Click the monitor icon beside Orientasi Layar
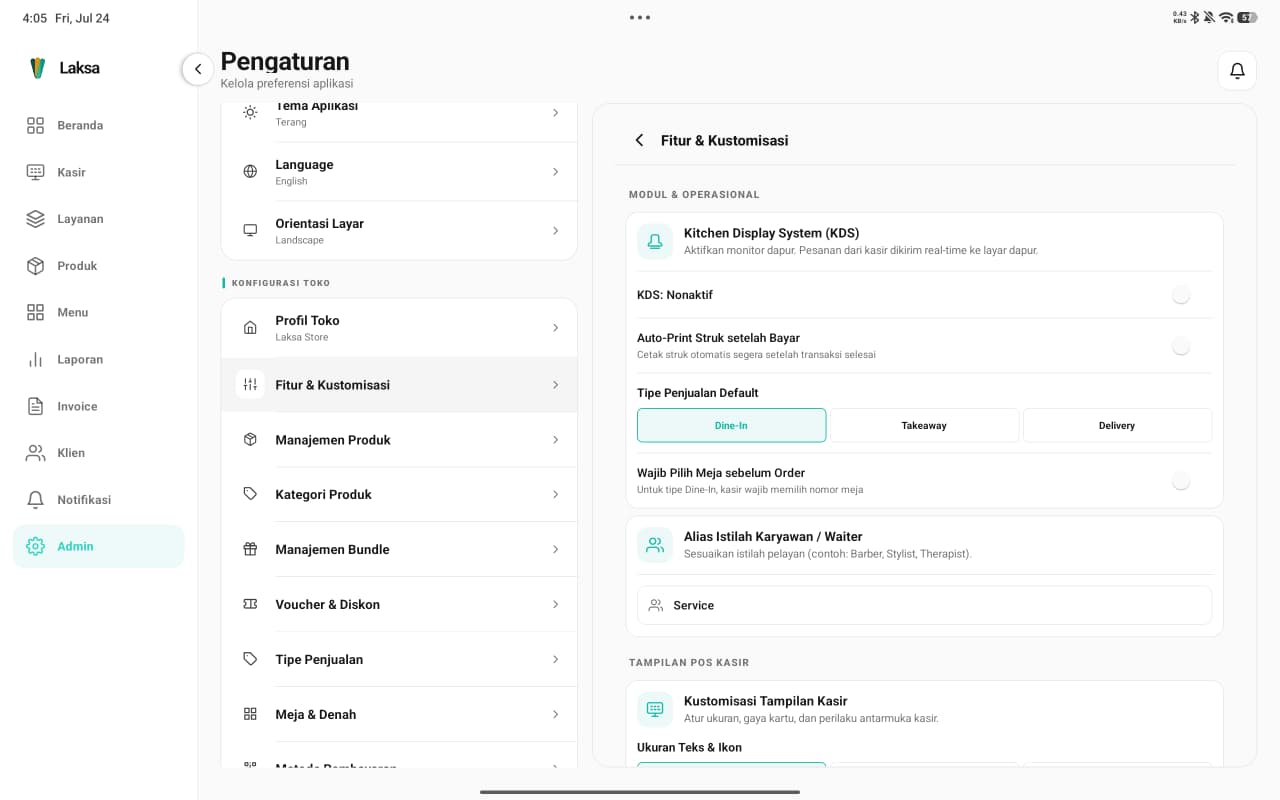The height and width of the screenshot is (800, 1280). (x=250, y=230)
